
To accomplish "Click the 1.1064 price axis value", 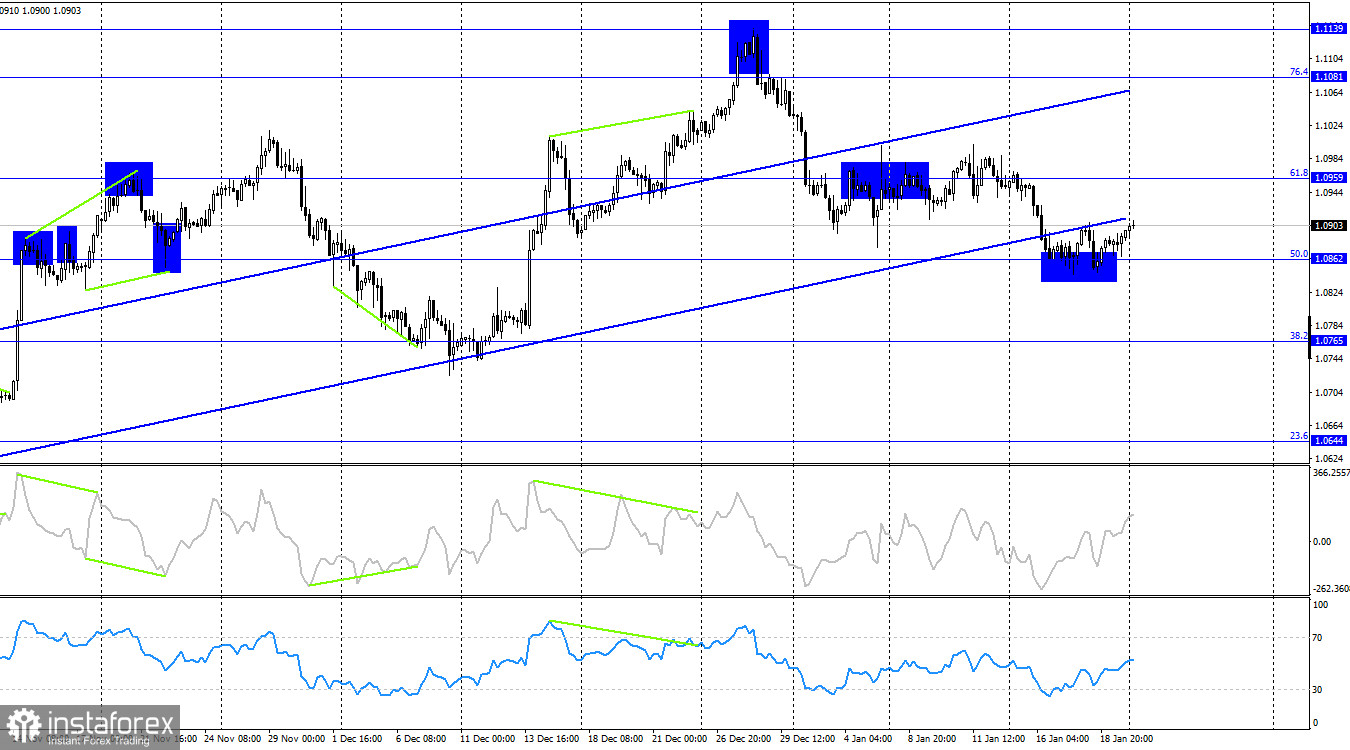I will (1330, 93).
